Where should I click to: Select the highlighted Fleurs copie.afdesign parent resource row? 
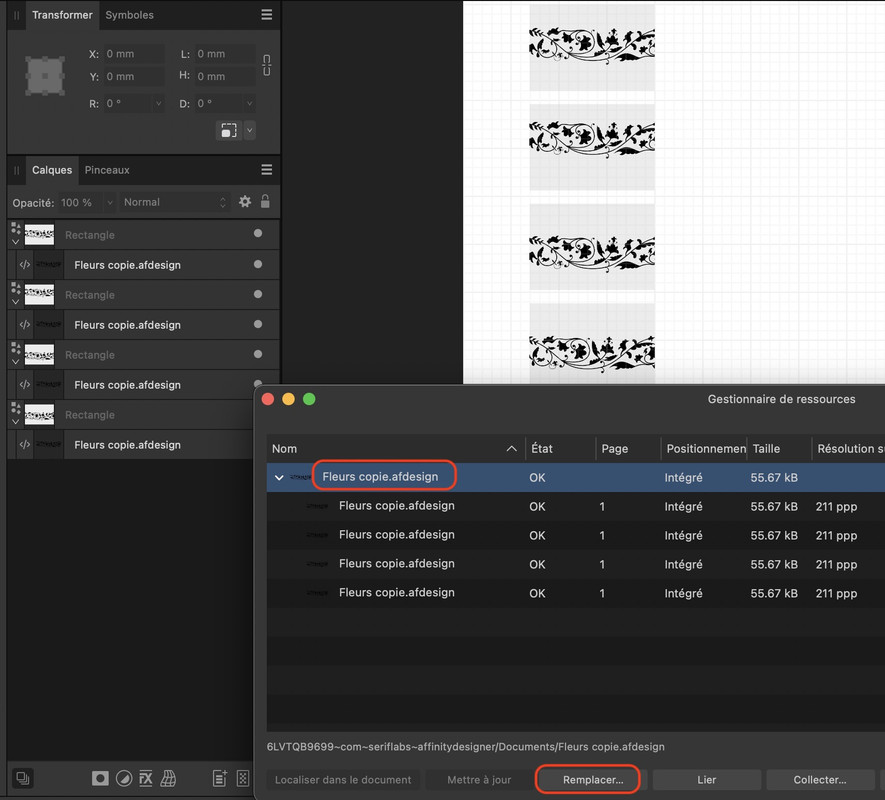pyautogui.click(x=576, y=478)
